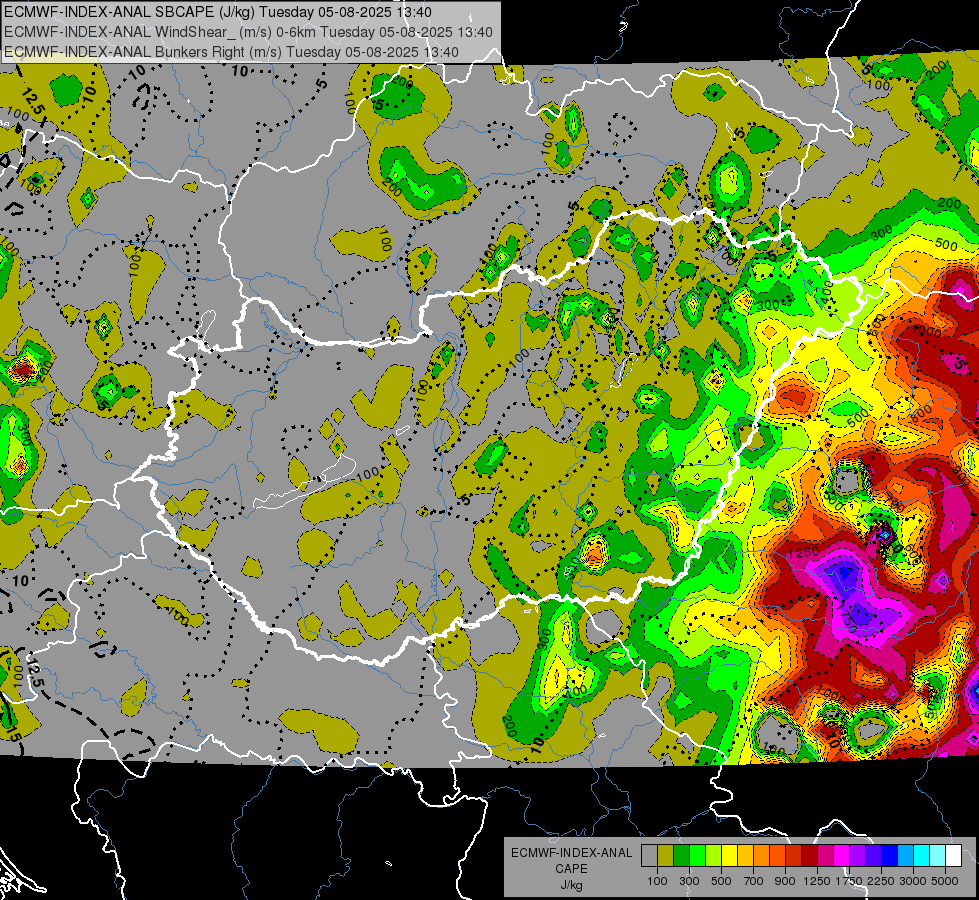The height and width of the screenshot is (900, 979).
Task: Click the olive swatch in CAPE legend
Action: coord(666,856)
